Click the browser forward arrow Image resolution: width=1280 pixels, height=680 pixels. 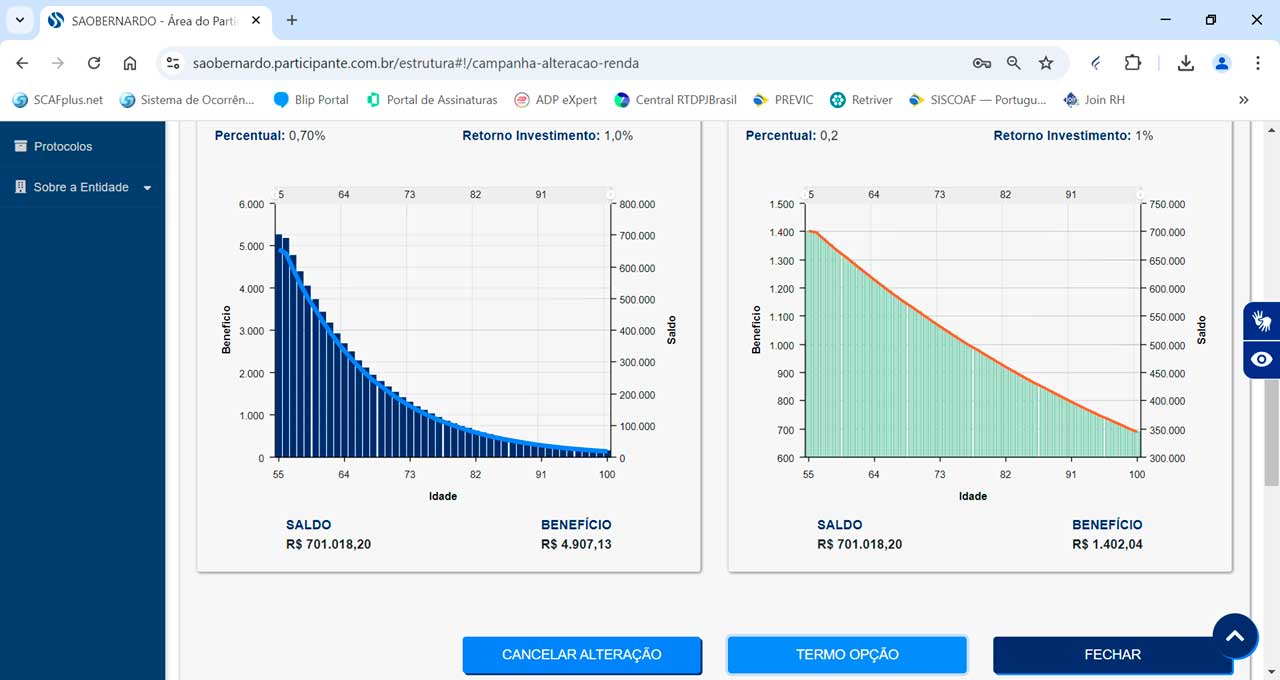[x=58, y=63]
